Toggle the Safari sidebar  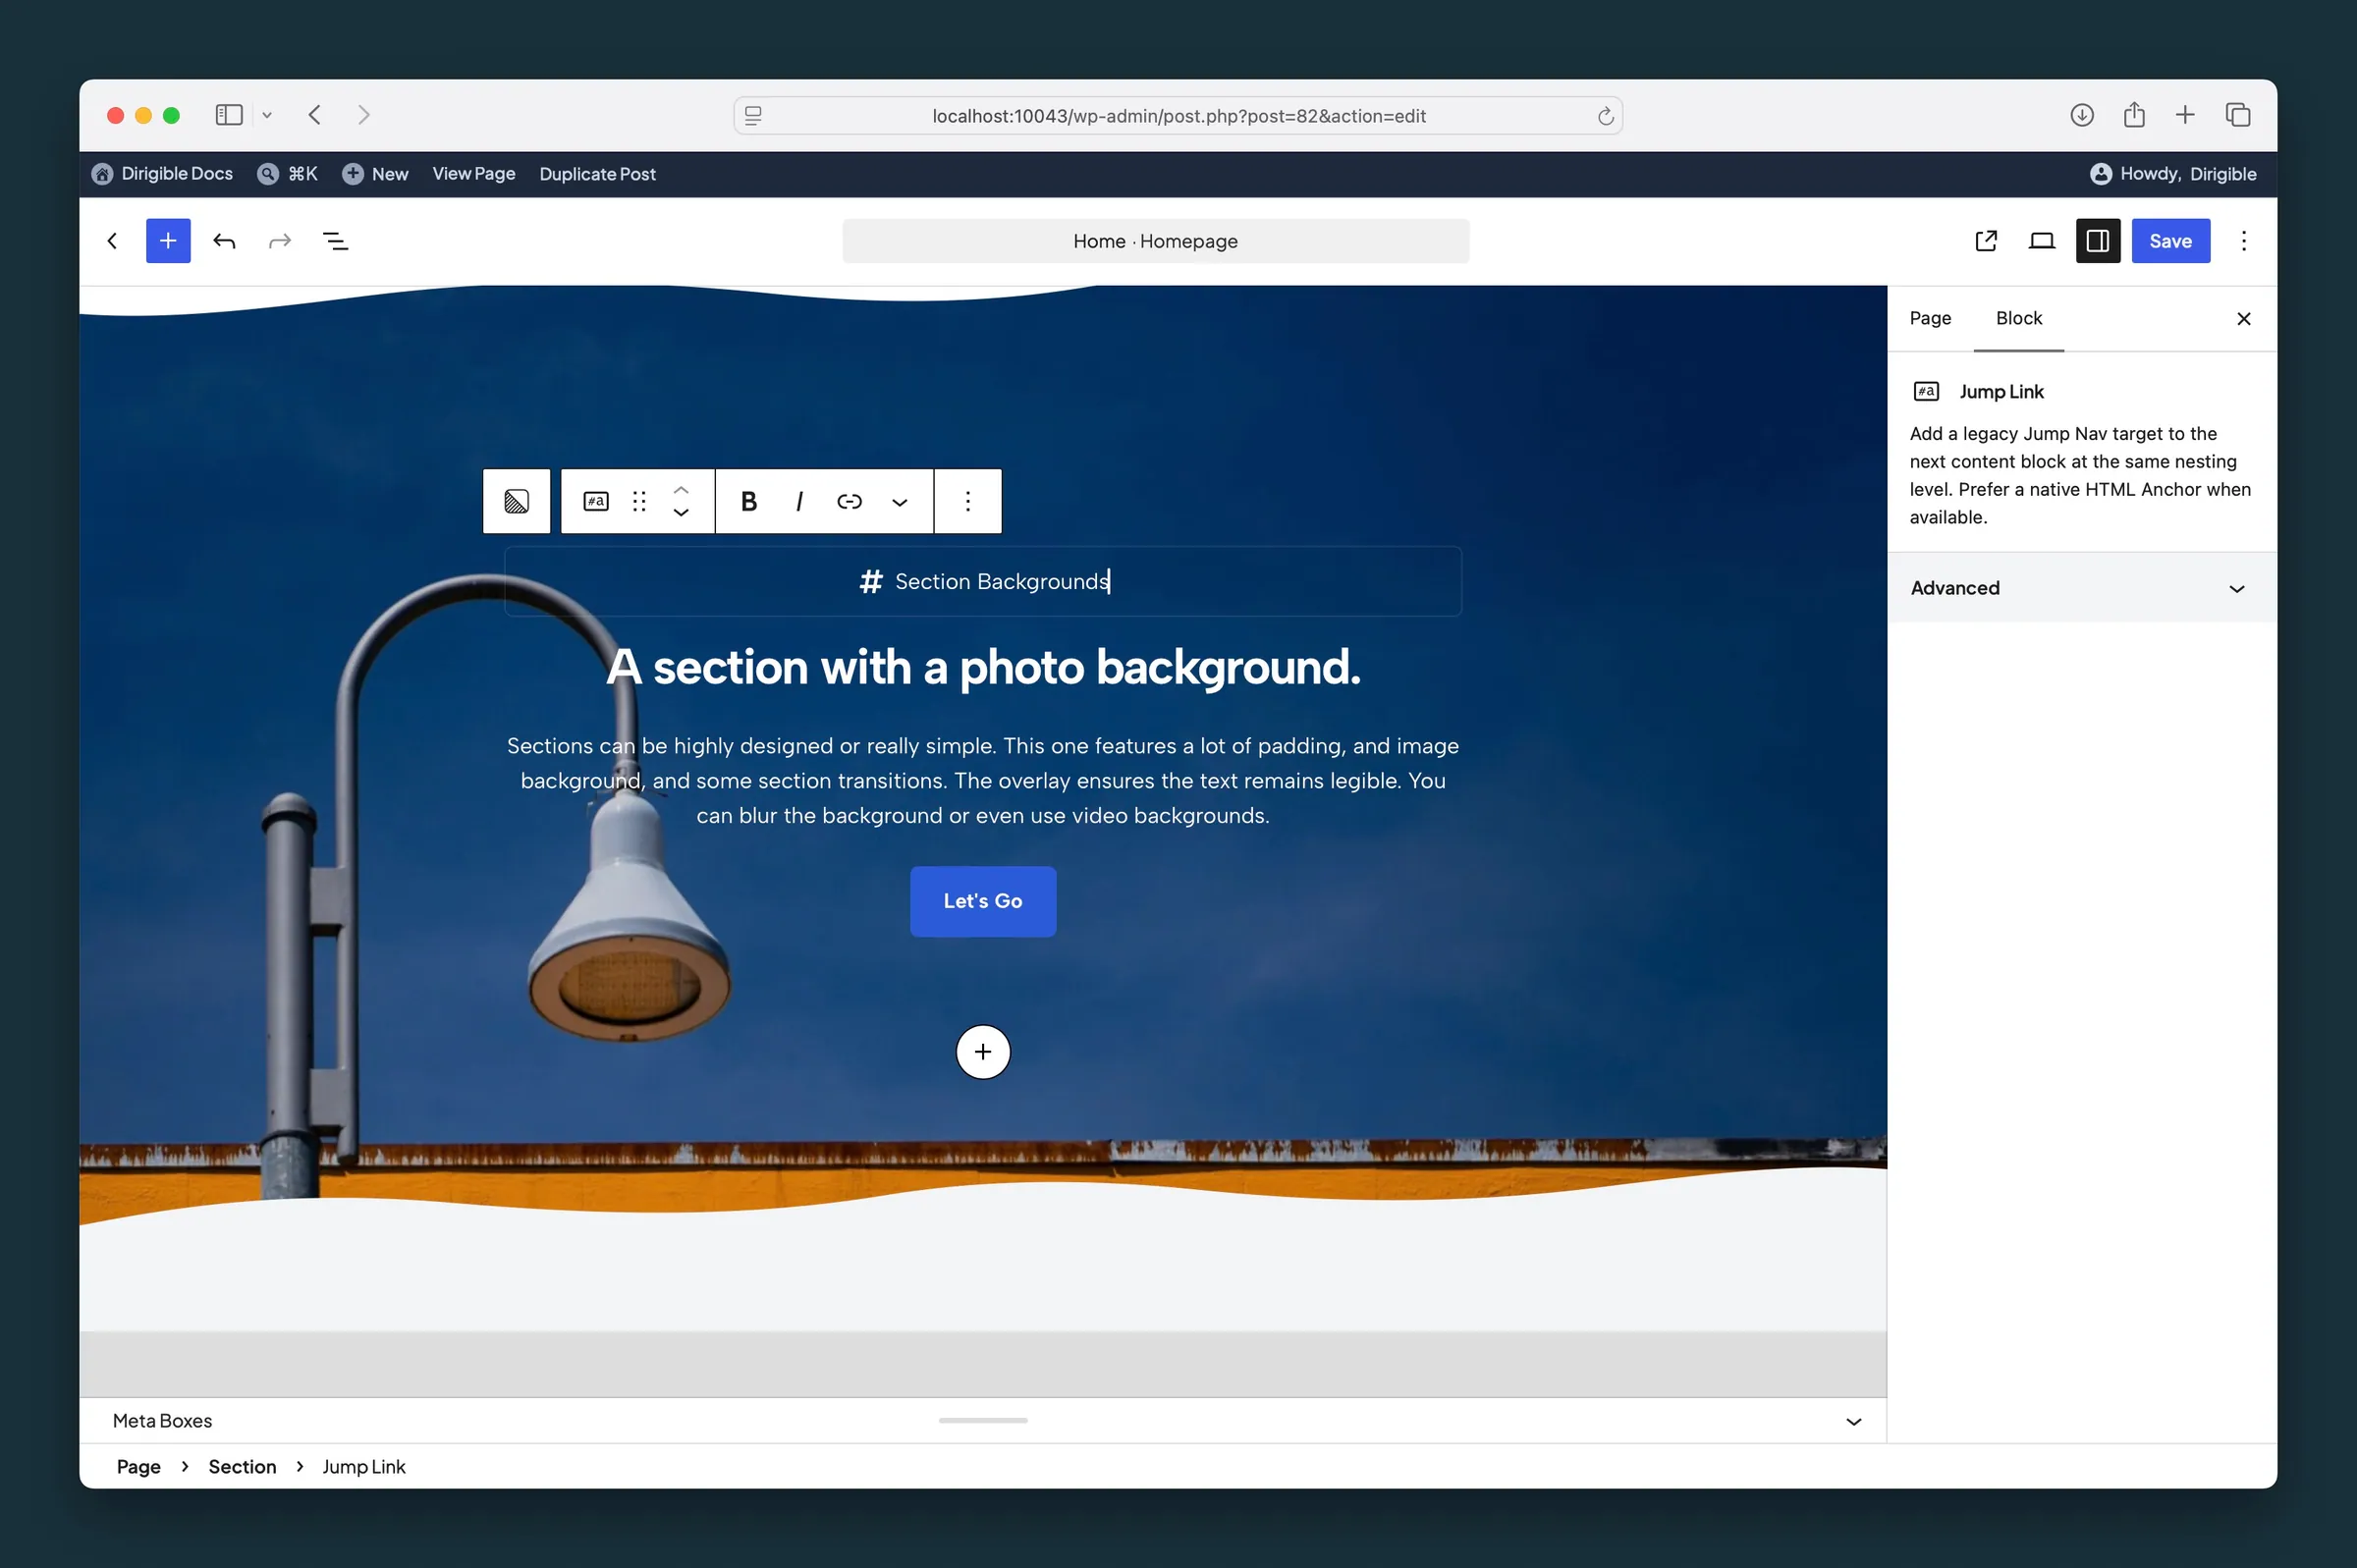229,115
